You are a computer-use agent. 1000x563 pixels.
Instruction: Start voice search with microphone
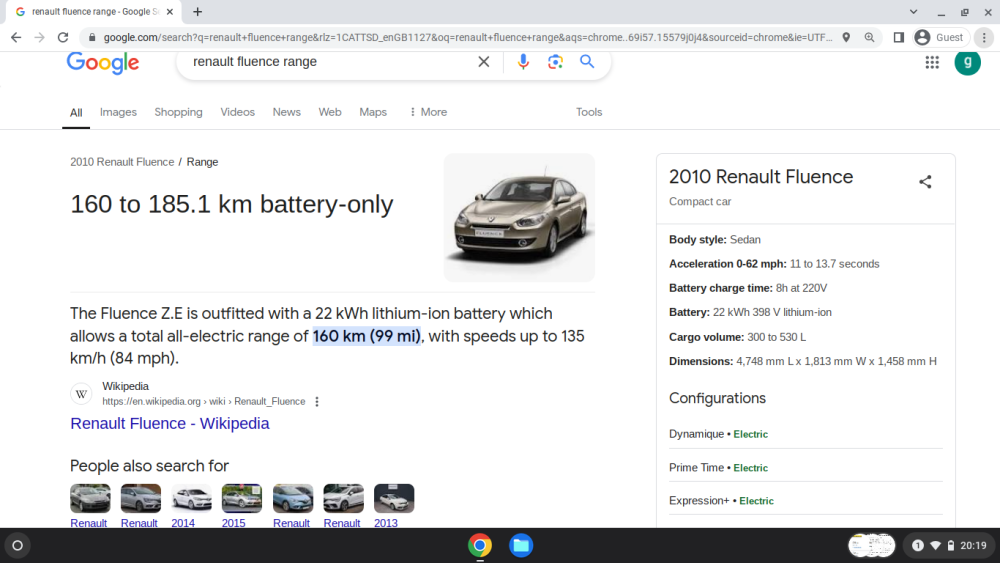click(x=523, y=62)
